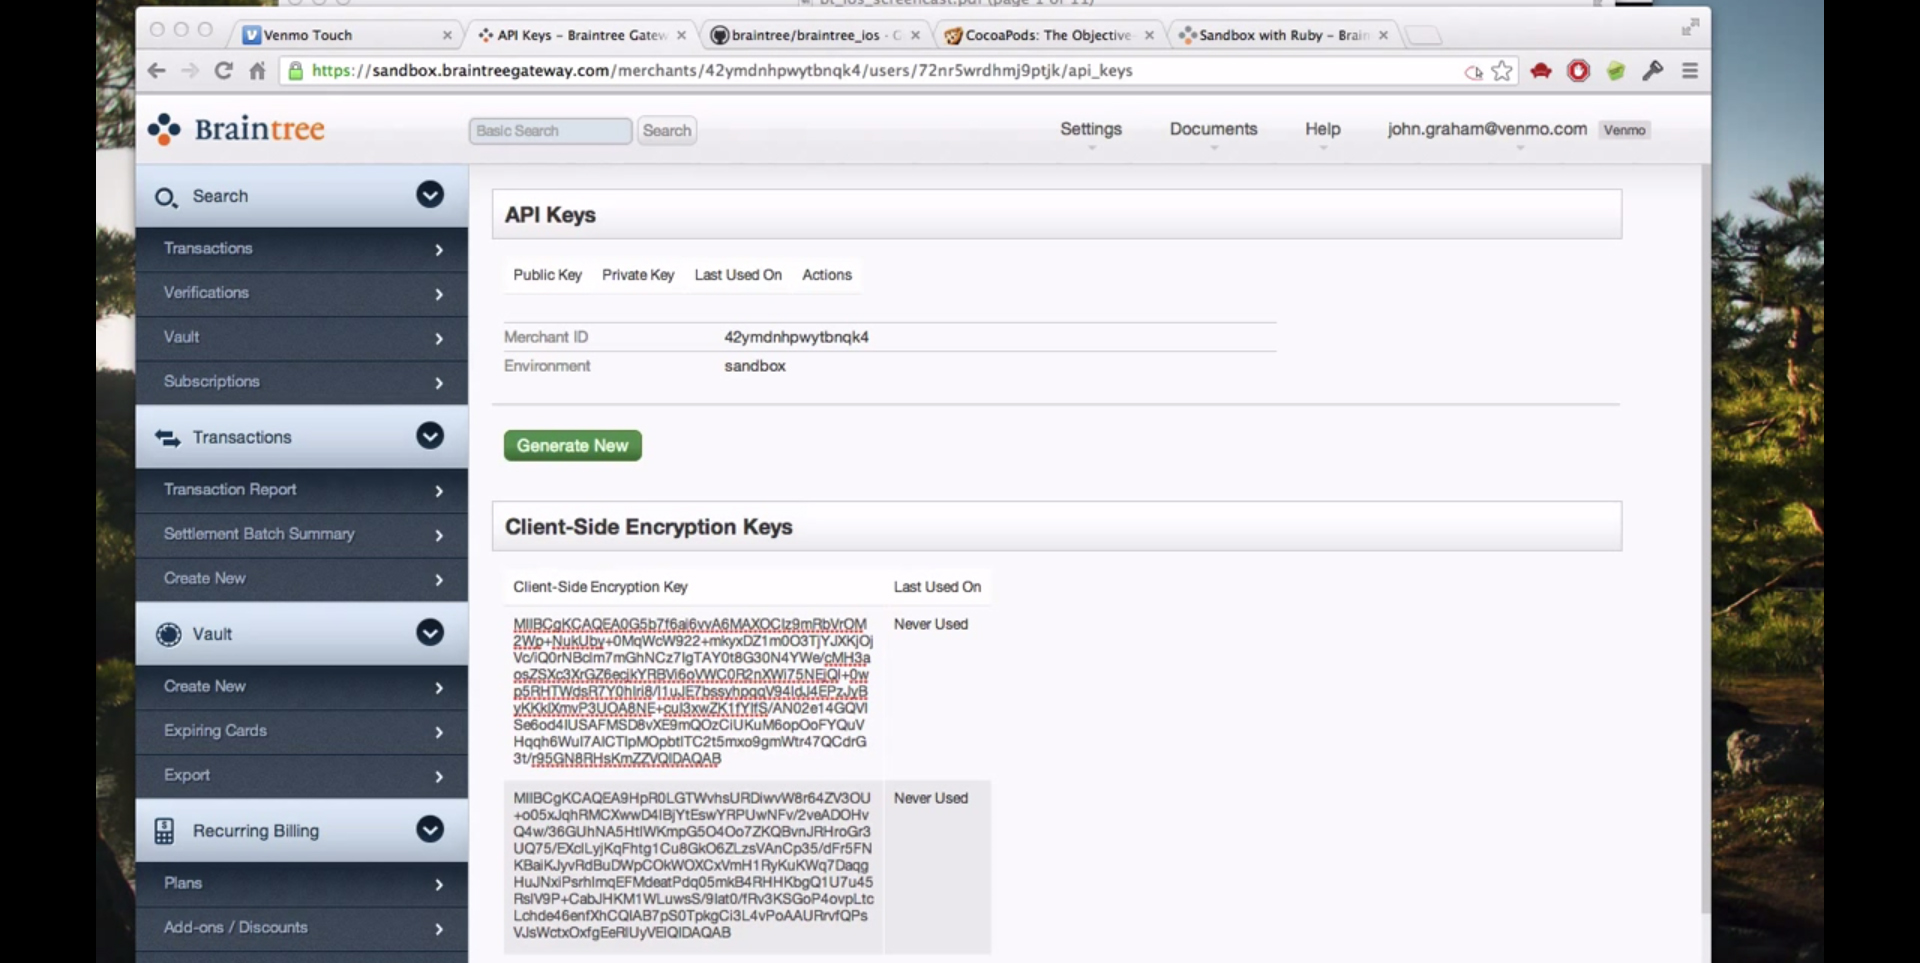Screen dimensions: 1920x963
Task: Open Subscriptions sidebar link
Action: point(302,382)
